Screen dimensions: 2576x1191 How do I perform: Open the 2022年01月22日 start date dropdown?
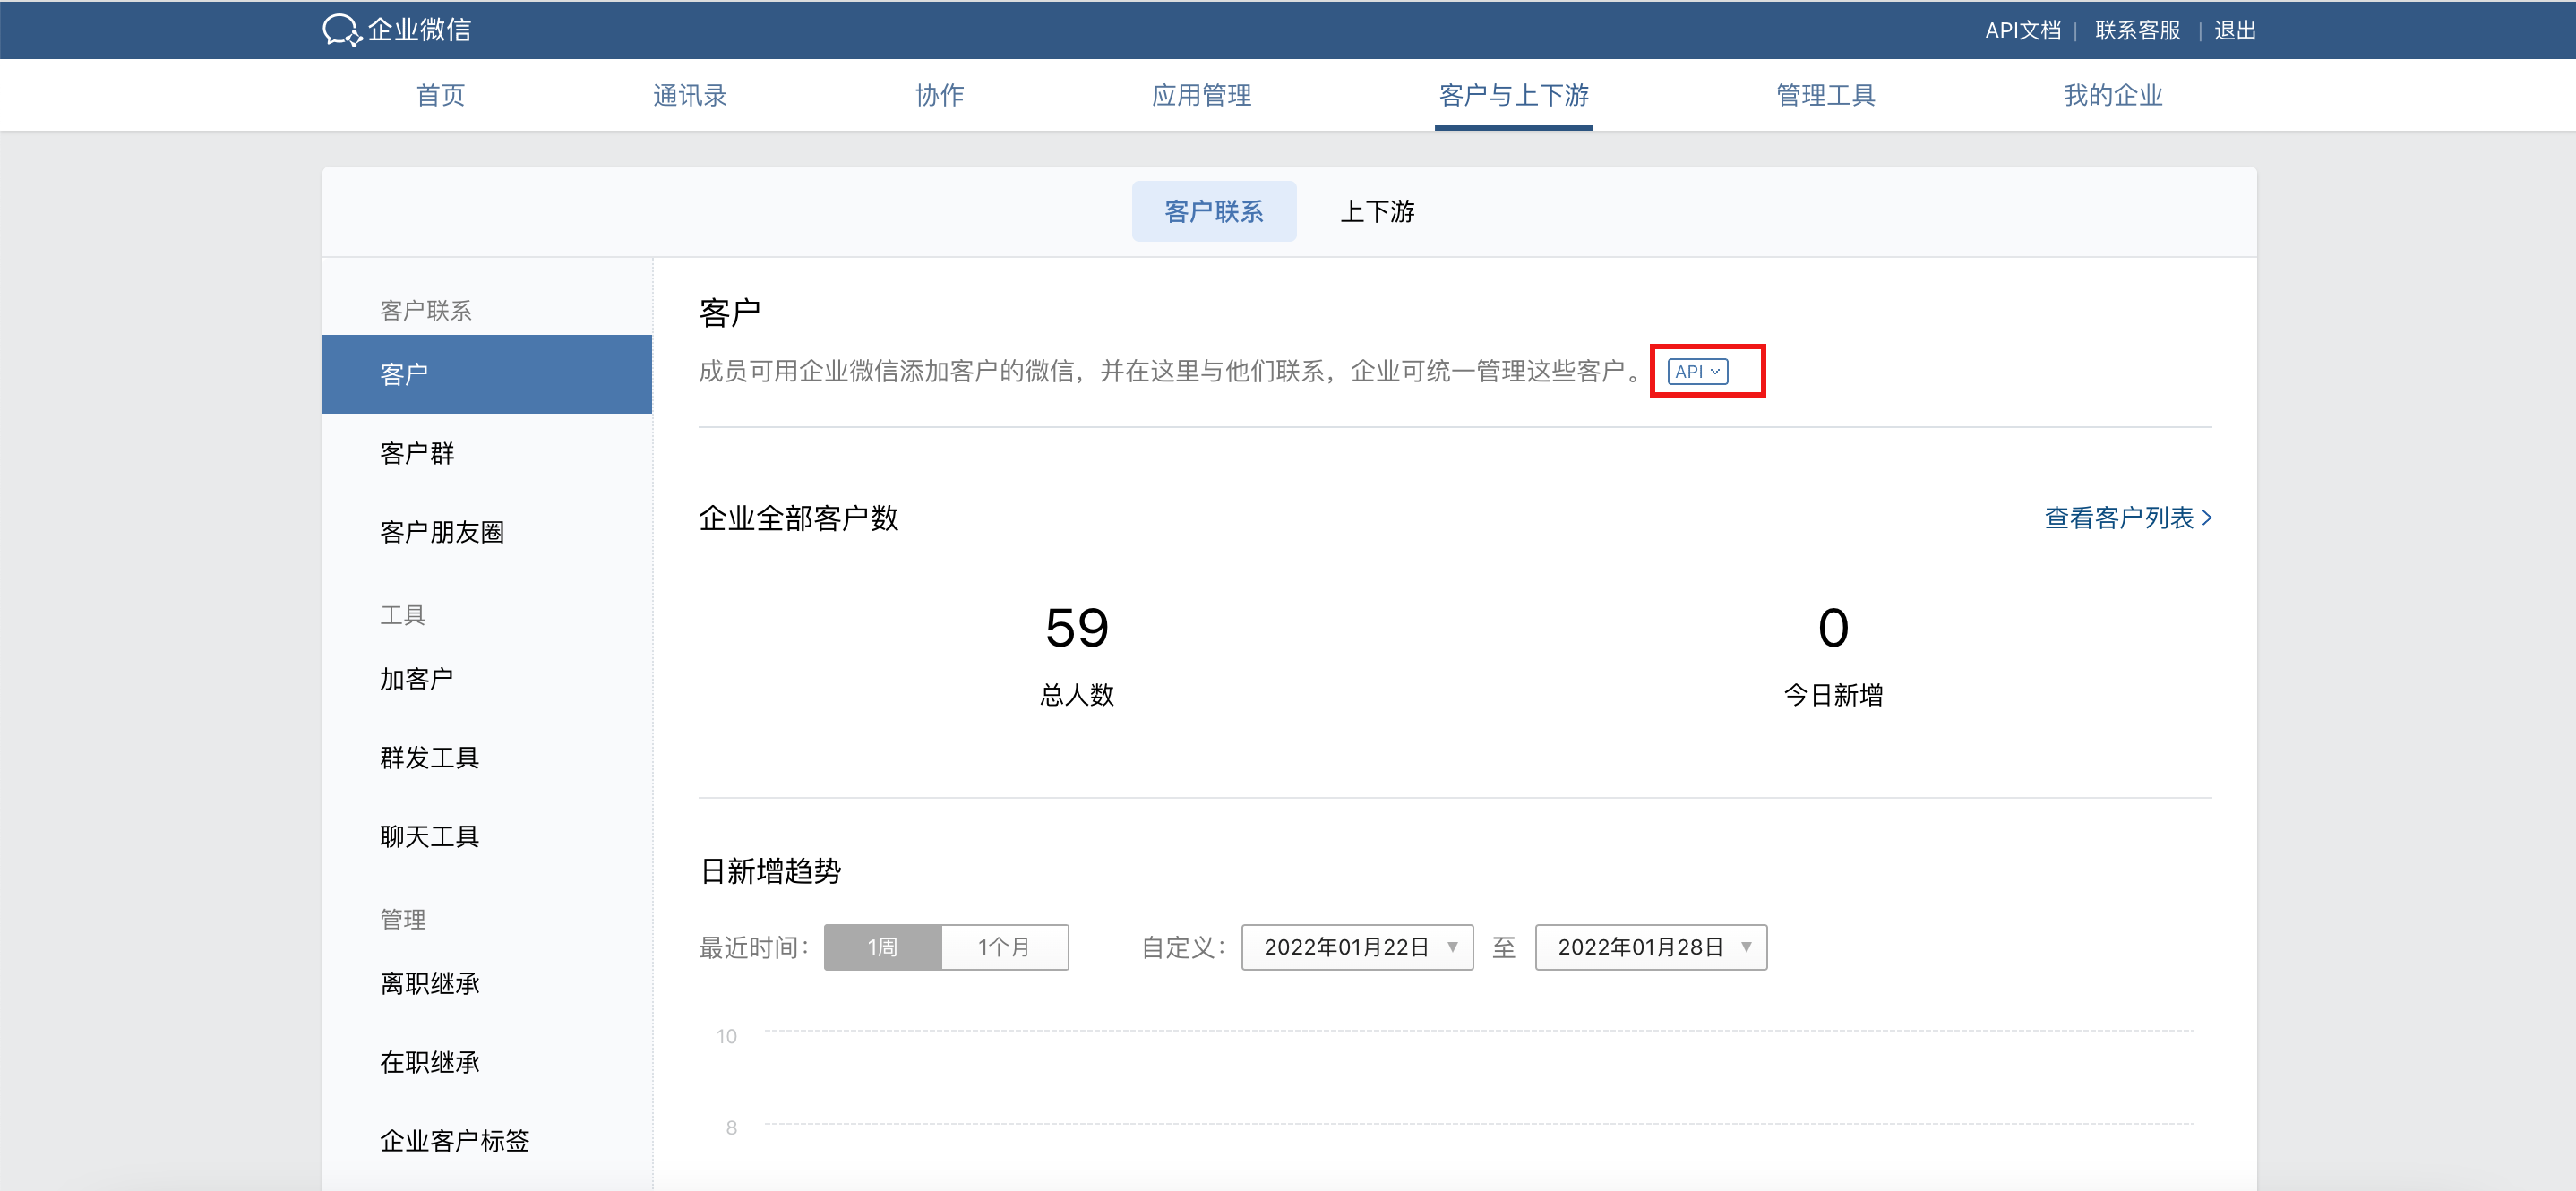coord(1357,947)
